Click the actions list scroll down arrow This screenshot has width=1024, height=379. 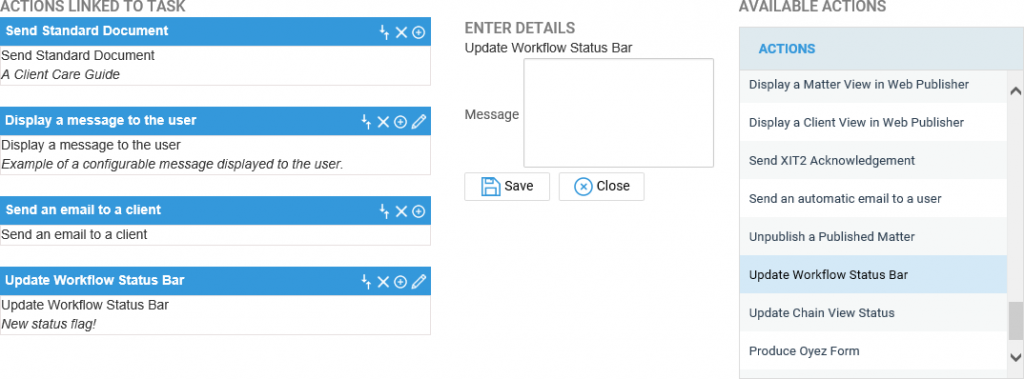[x=1016, y=357]
